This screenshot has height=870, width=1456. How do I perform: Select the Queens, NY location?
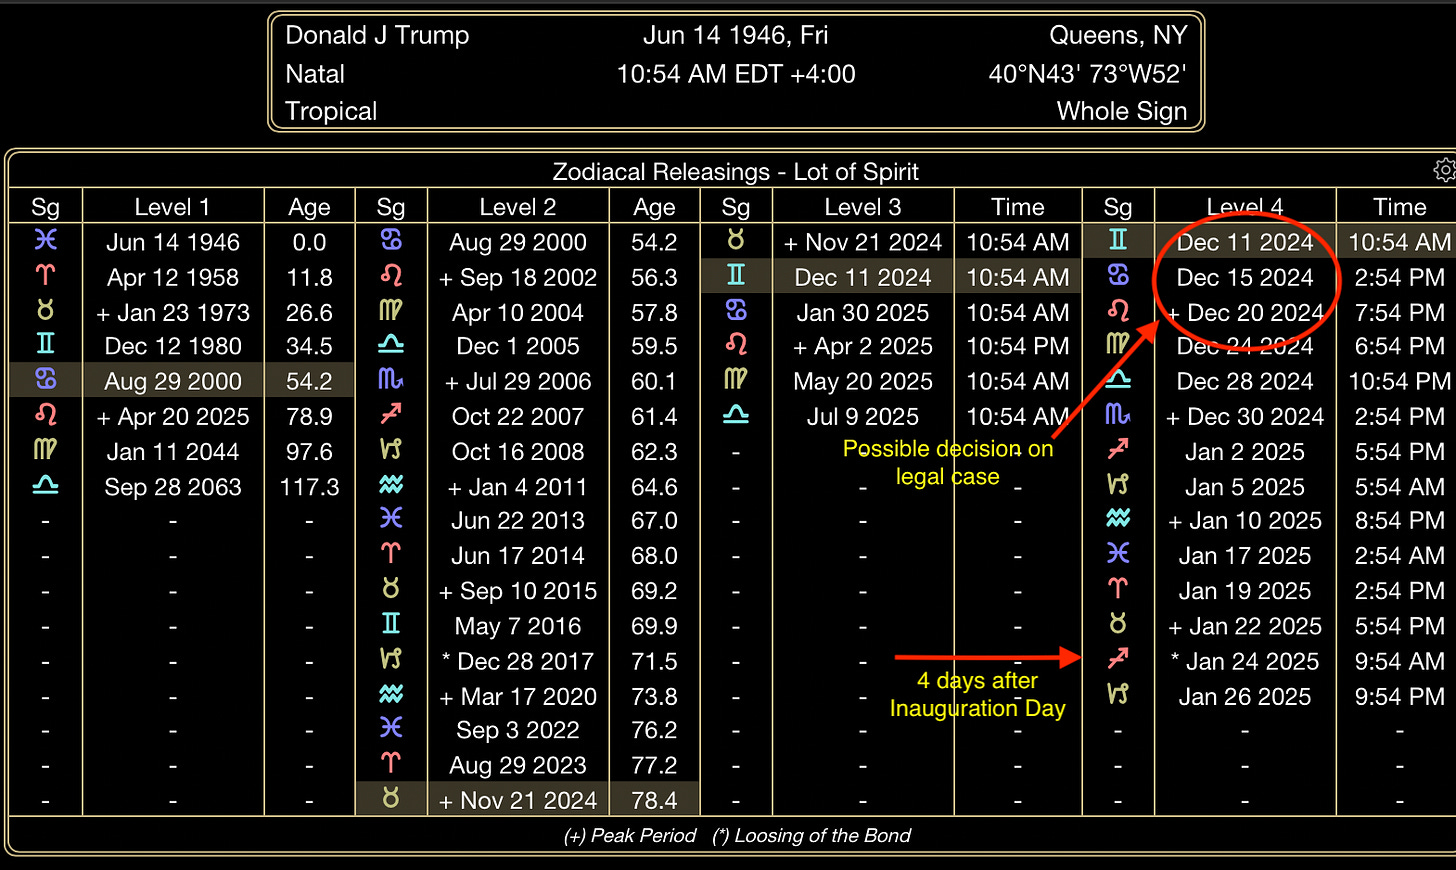[x=1118, y=35]
